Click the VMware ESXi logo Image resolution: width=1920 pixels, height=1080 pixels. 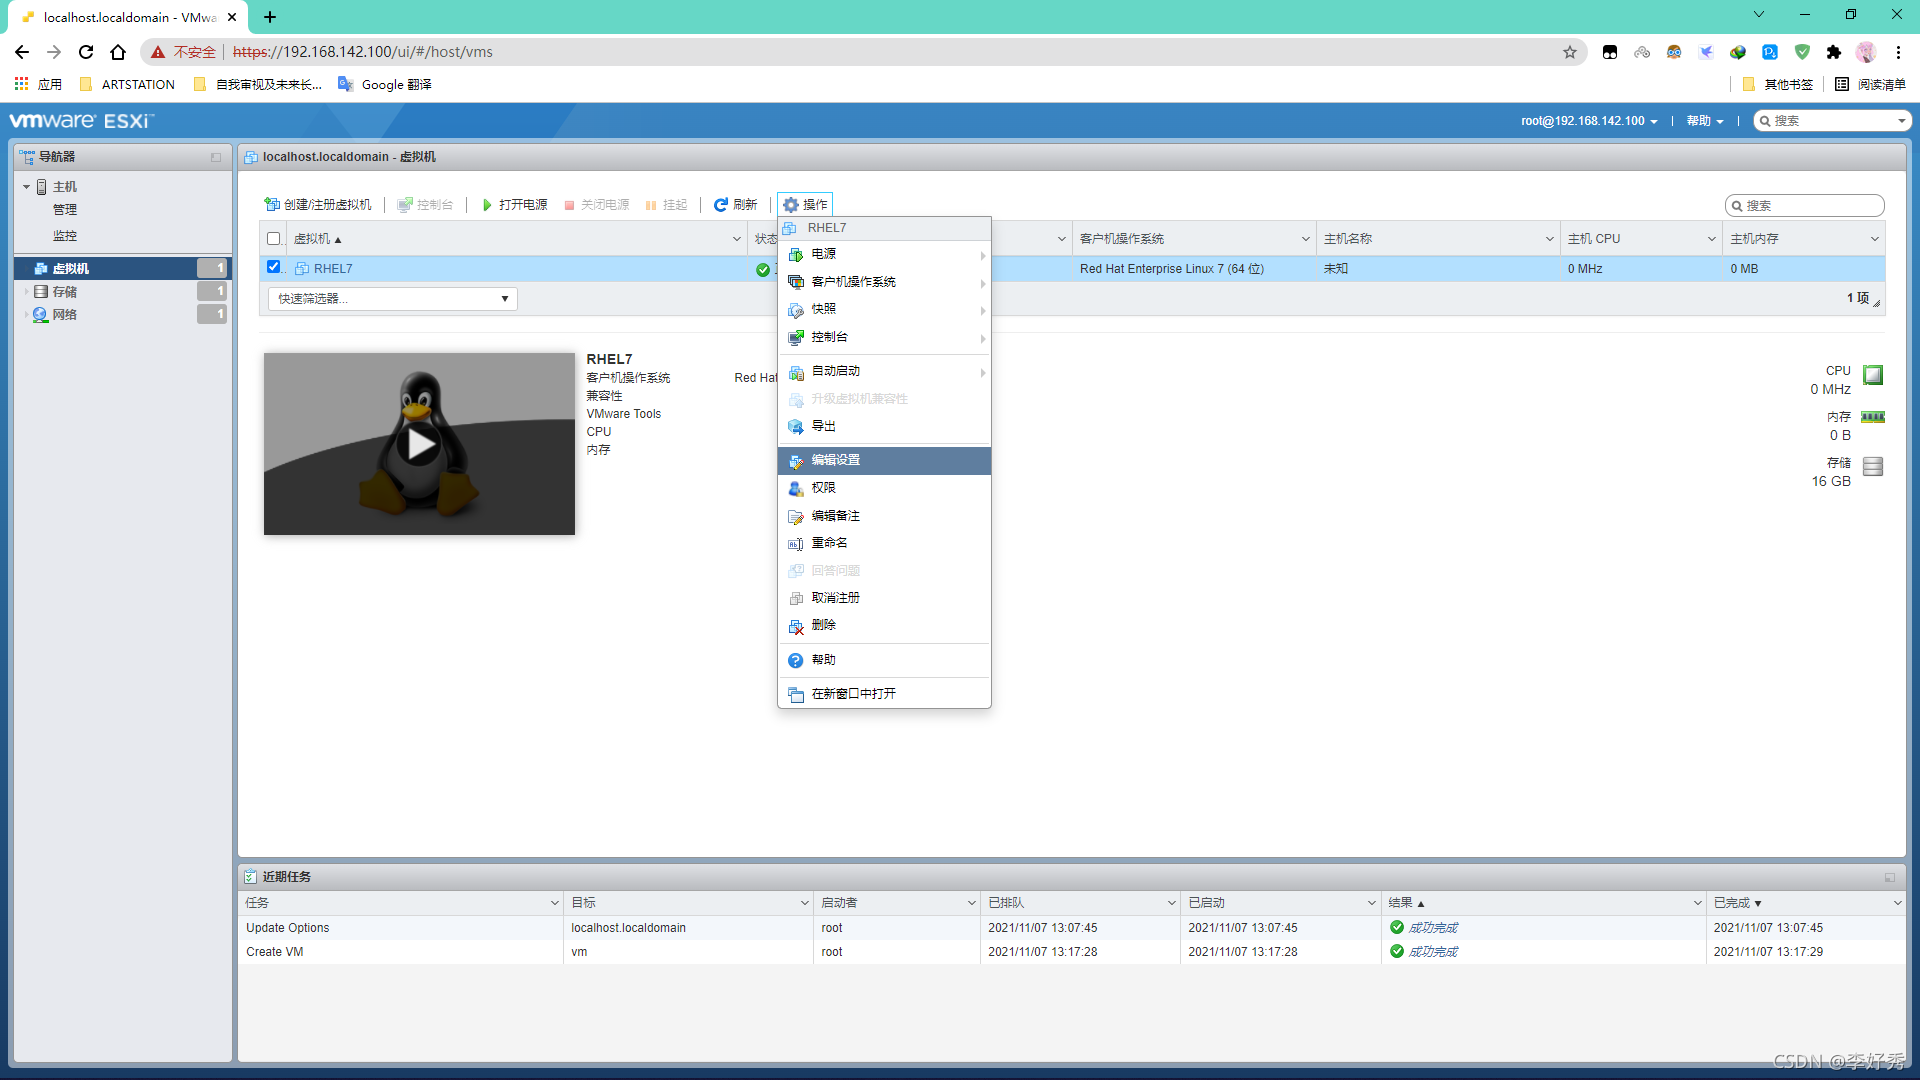coord(80,121)
